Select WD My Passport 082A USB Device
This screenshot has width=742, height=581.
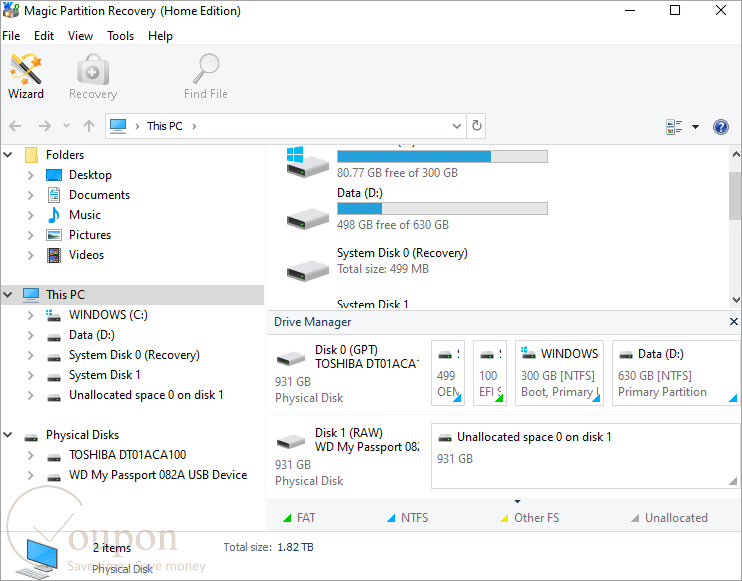(158, 475)
